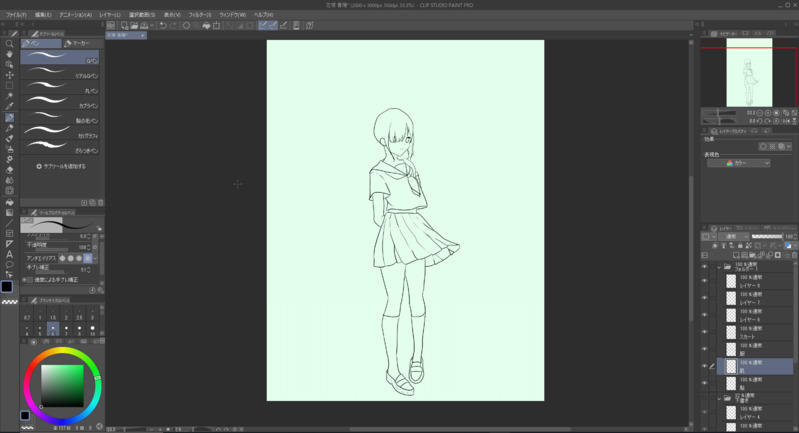The image size is (799, 433).
Task: Select the Rectangle selection tool
Action: pyautogui.click(x=9, y=86)
